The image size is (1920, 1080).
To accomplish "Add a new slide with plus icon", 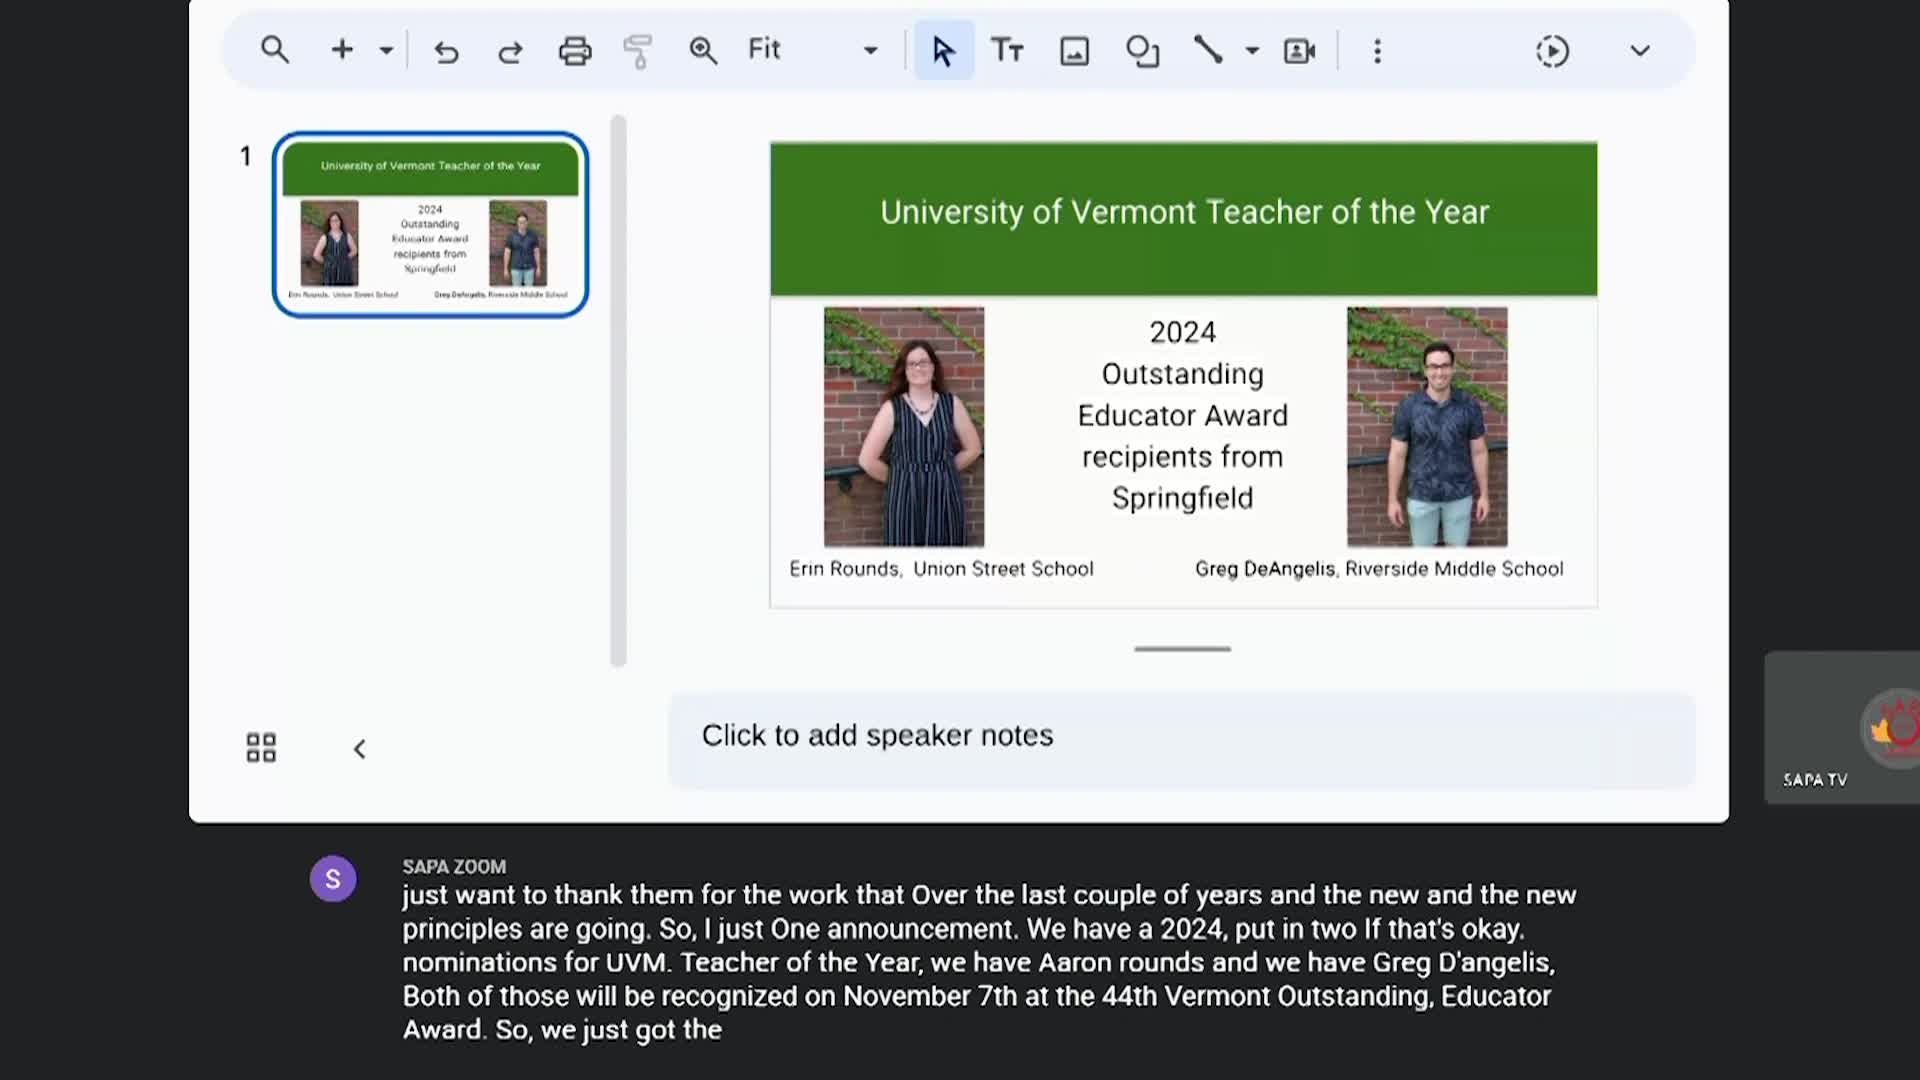I will click(342, 50).
